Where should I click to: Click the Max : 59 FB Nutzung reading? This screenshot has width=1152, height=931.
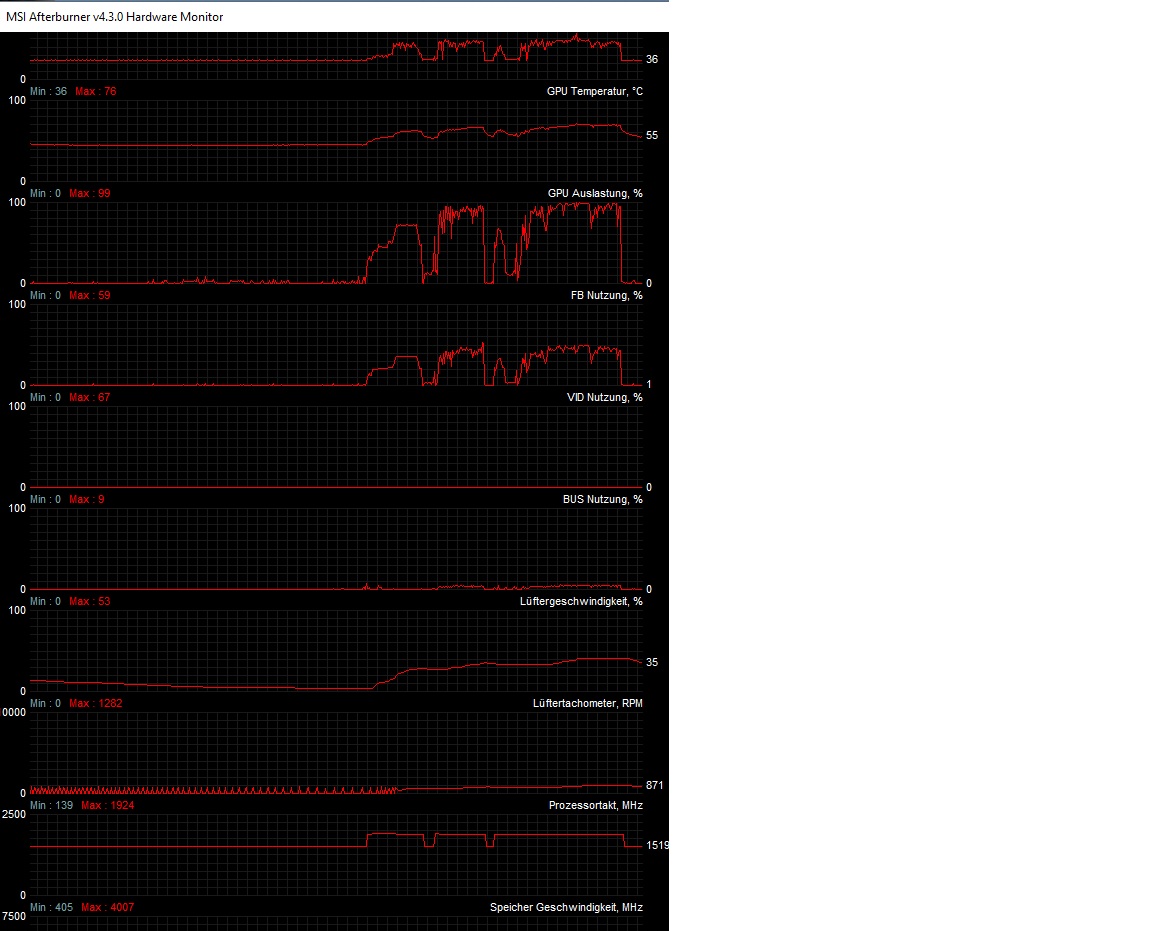(90, 295)
